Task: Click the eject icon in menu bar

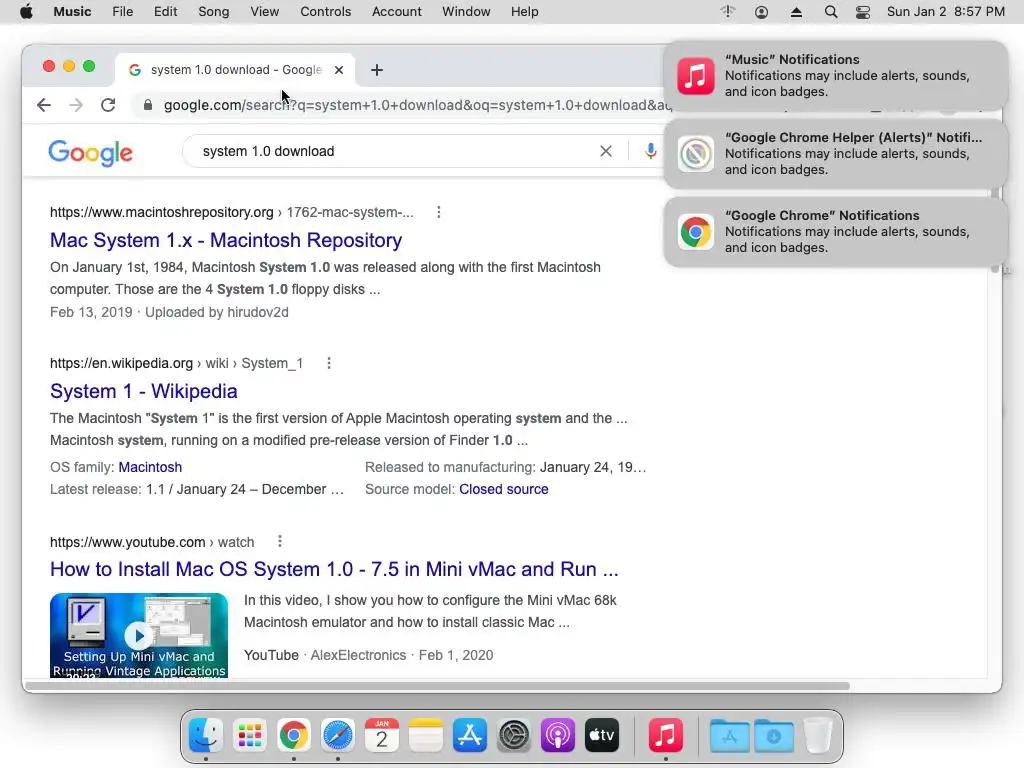Action: (796, 12)
